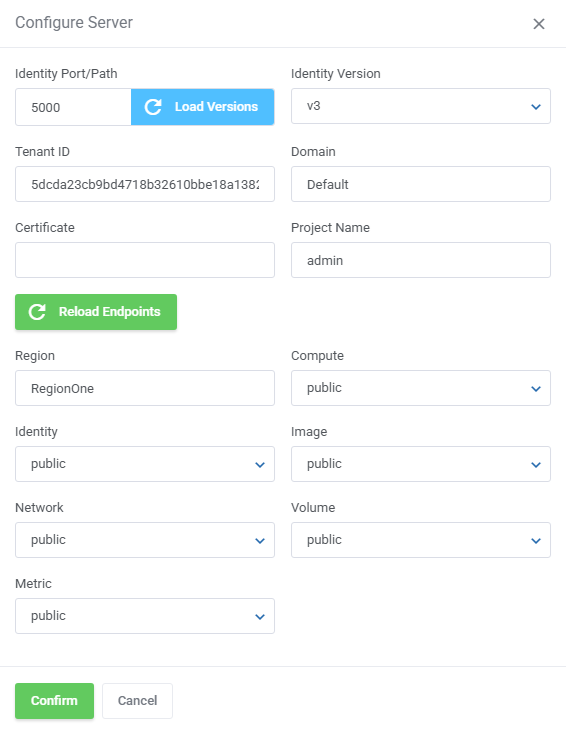Viewport: 566px width, 734px height.
Task: Close the Configure Server dialog
Action: pos(539,23)
